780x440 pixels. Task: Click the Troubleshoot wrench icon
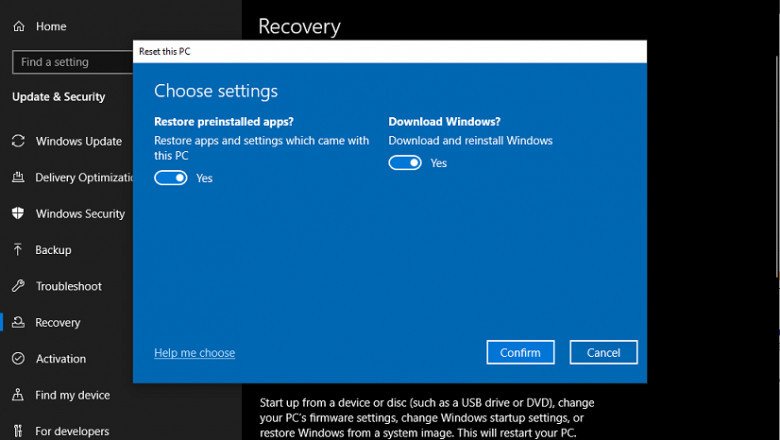pos(18,286)
